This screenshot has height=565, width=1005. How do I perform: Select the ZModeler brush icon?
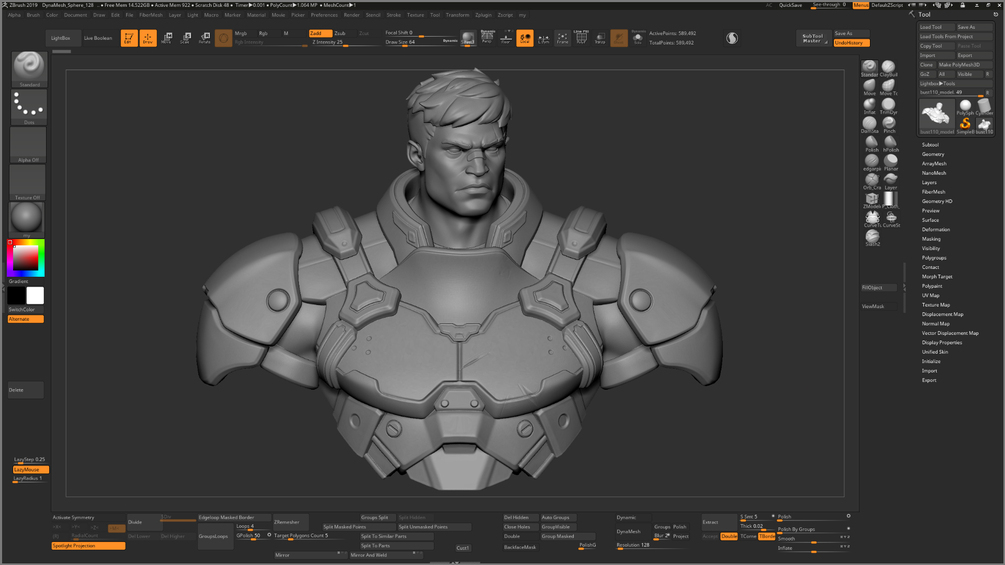(872, 200)
